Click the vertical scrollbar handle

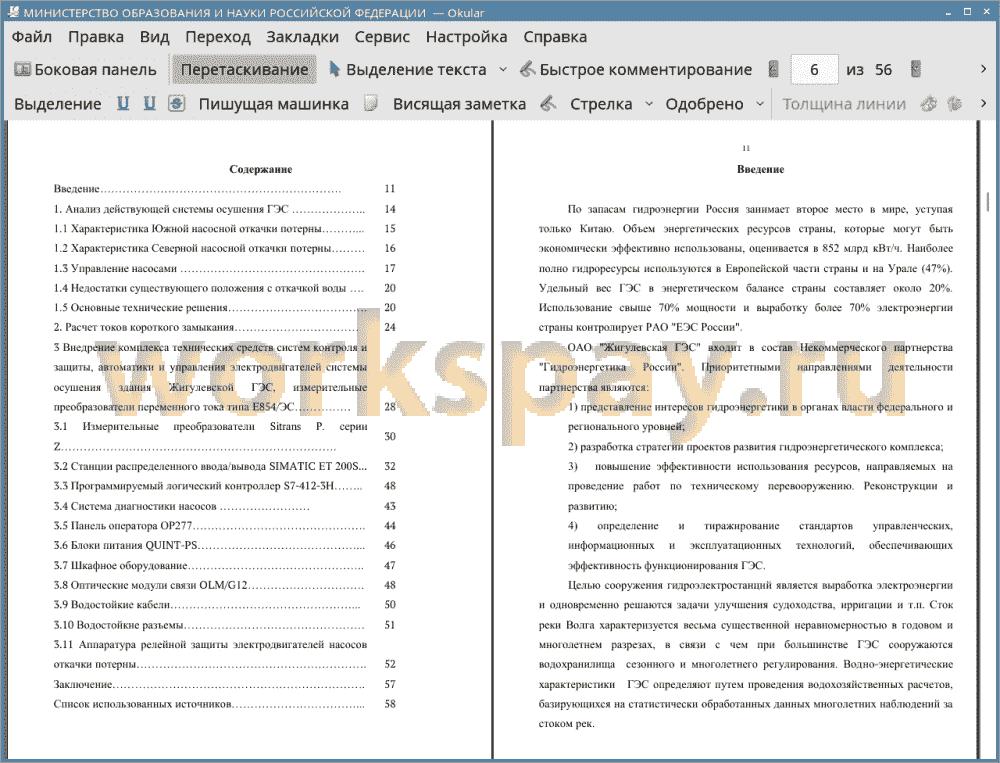988,201
